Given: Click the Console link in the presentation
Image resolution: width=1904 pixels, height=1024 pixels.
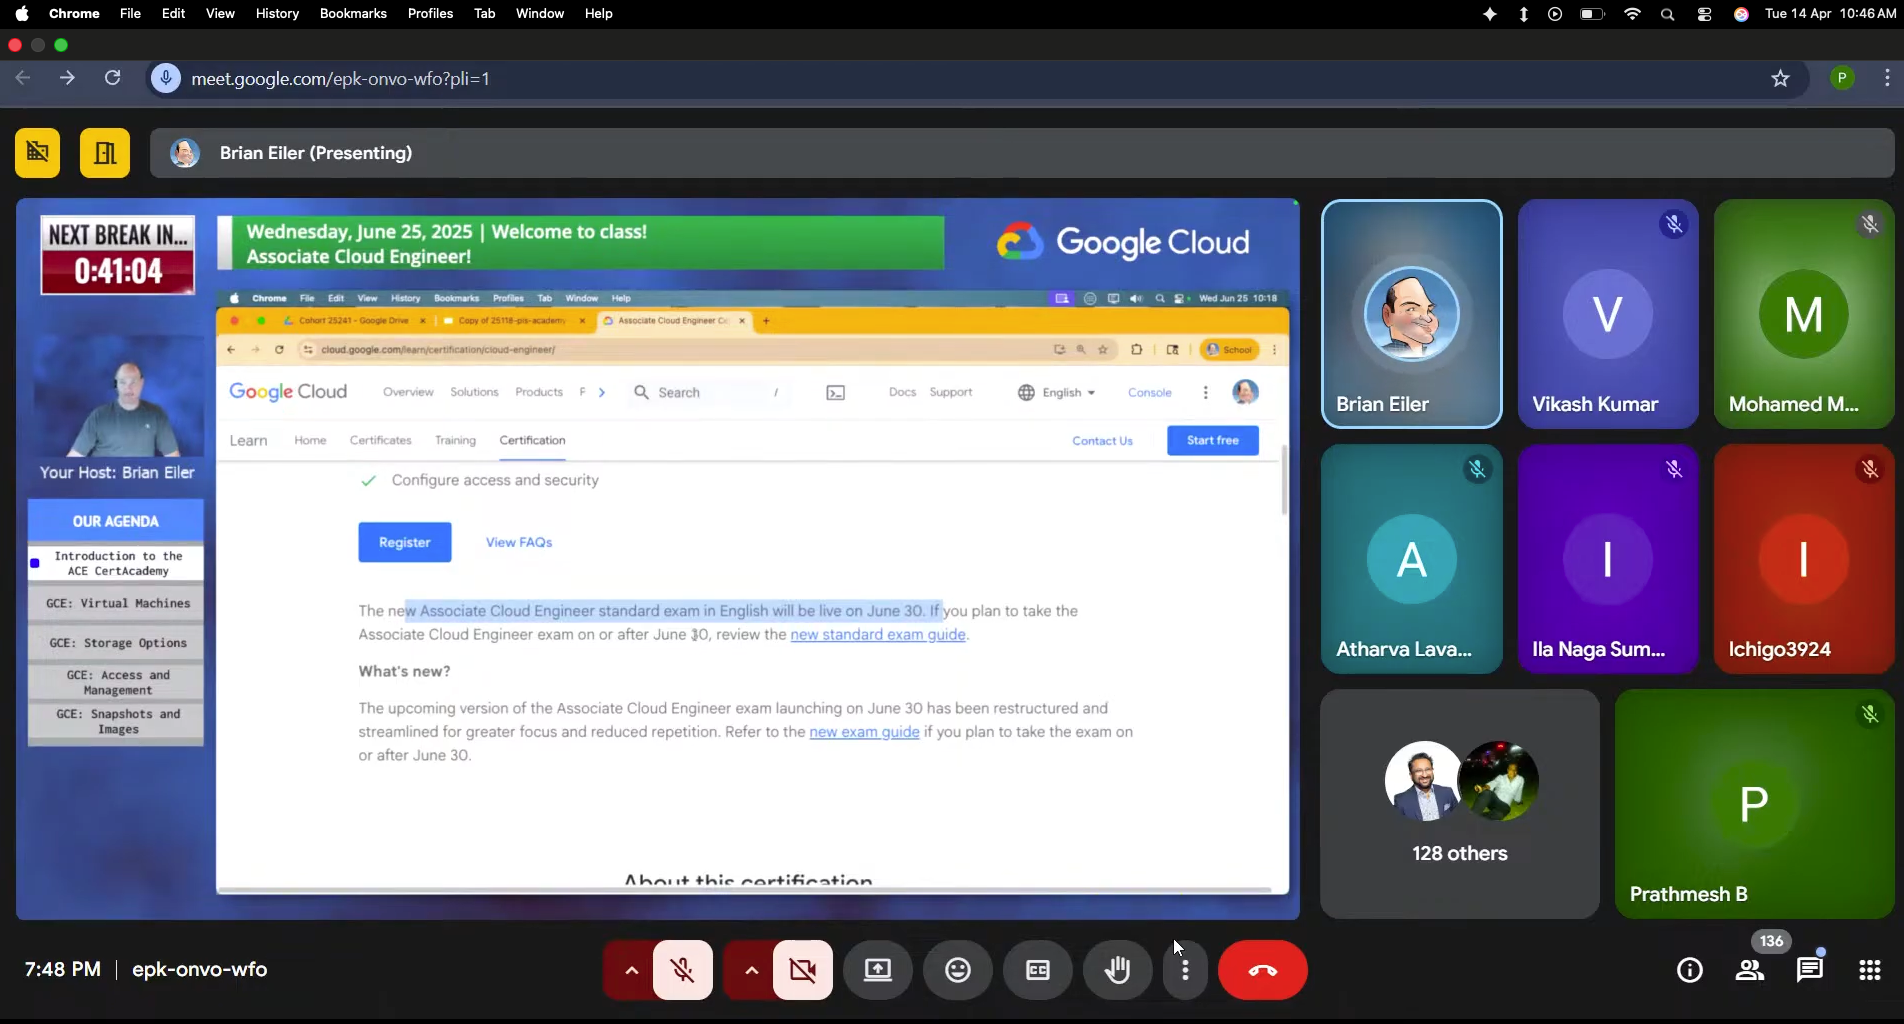Looking at the screenshot, I should (1150, 393).
